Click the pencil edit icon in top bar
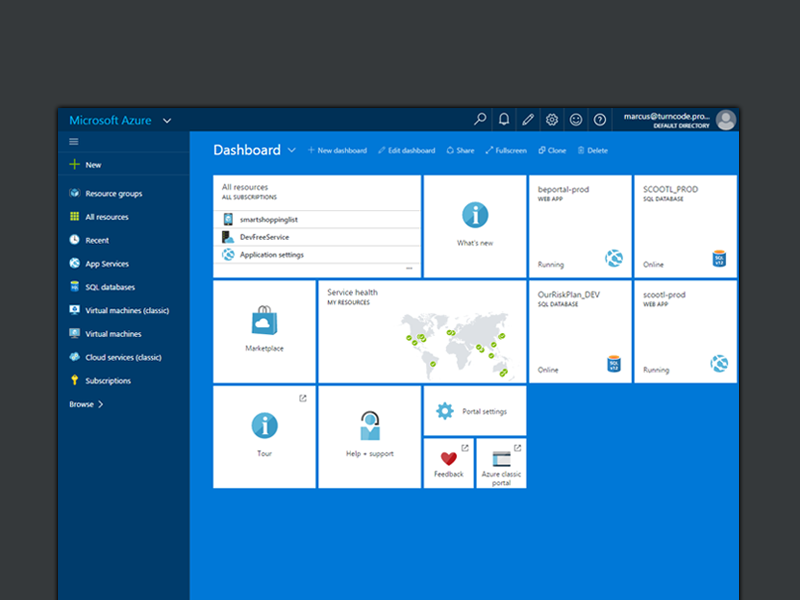This screenshot has height=600, width=800. click(528, 119)
